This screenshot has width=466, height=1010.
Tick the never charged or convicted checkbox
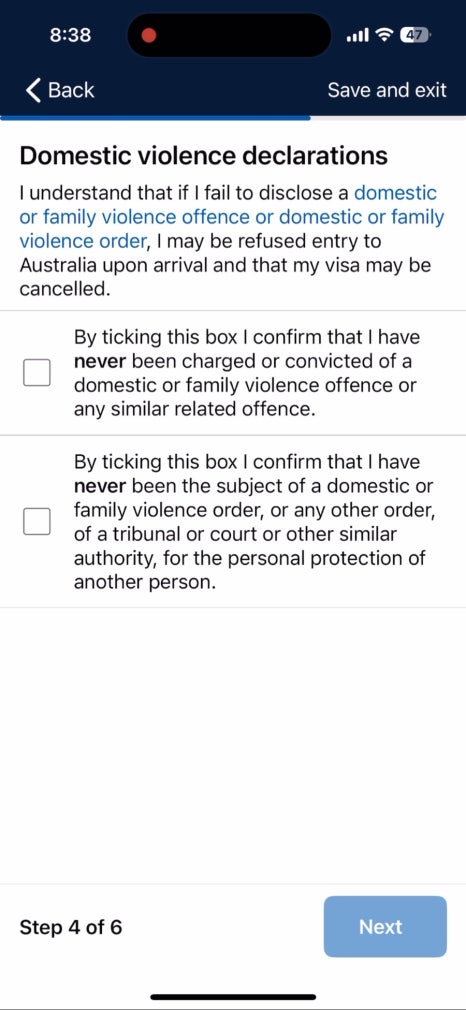click(37, 373)
